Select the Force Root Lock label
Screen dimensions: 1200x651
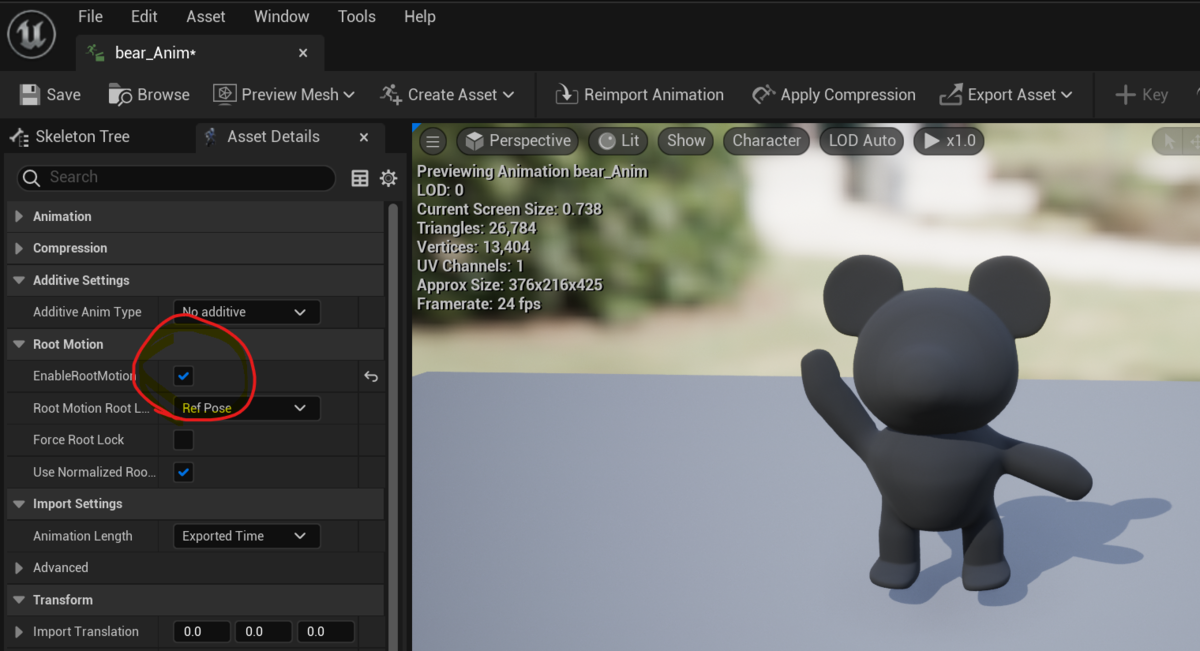coord(79,440)
